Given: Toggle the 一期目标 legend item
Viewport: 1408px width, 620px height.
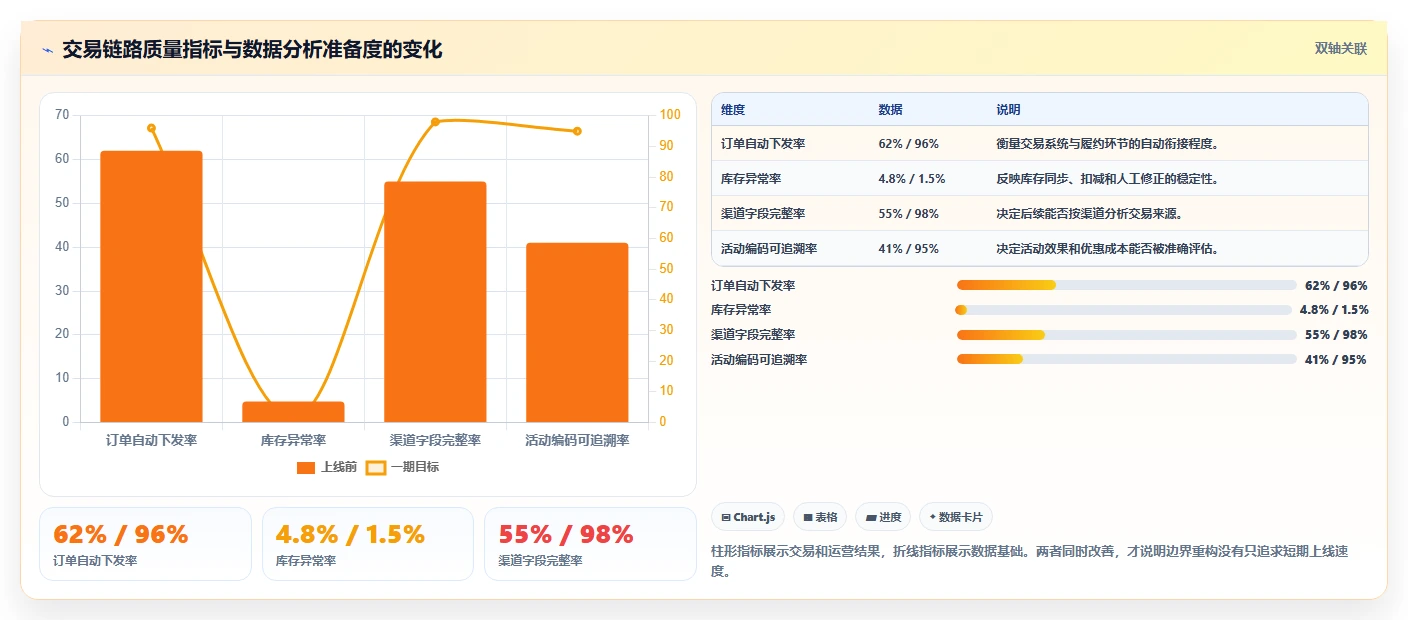Looking at the screenshot, I should point(402,467).
